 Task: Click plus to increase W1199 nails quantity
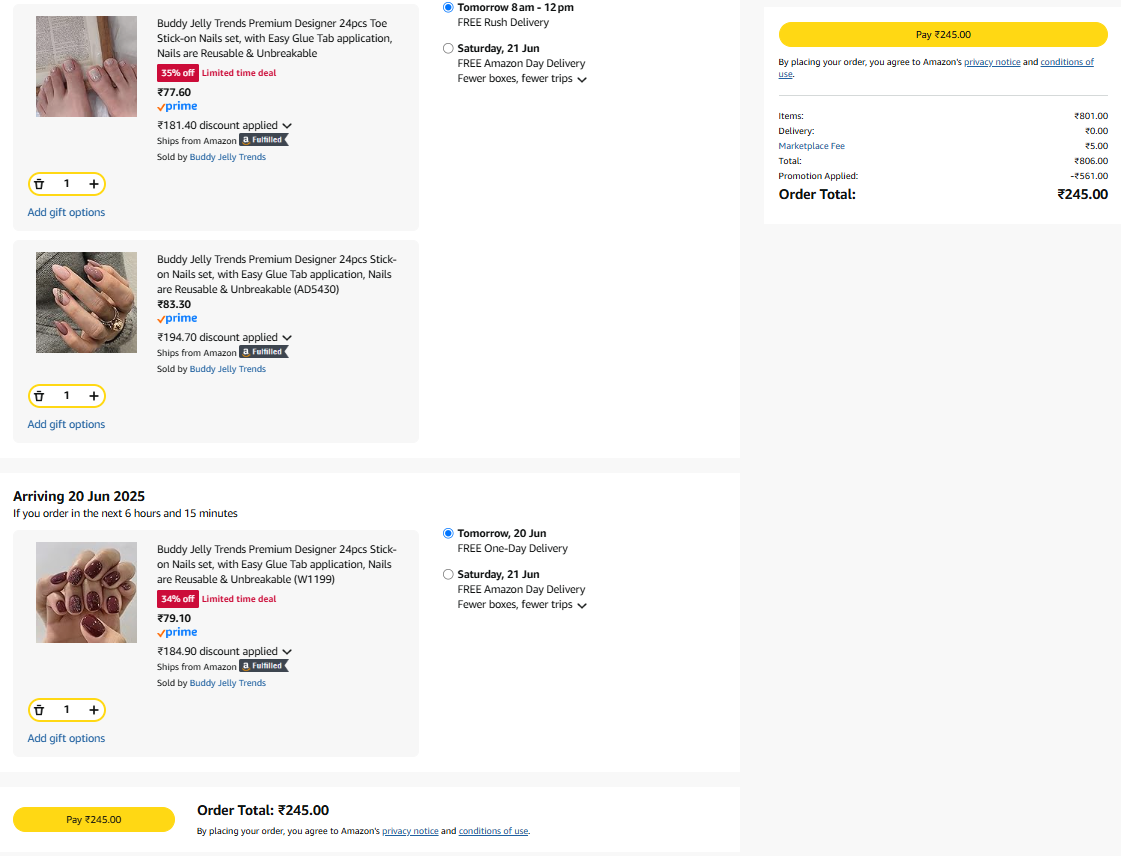click(x=94, y=710)
